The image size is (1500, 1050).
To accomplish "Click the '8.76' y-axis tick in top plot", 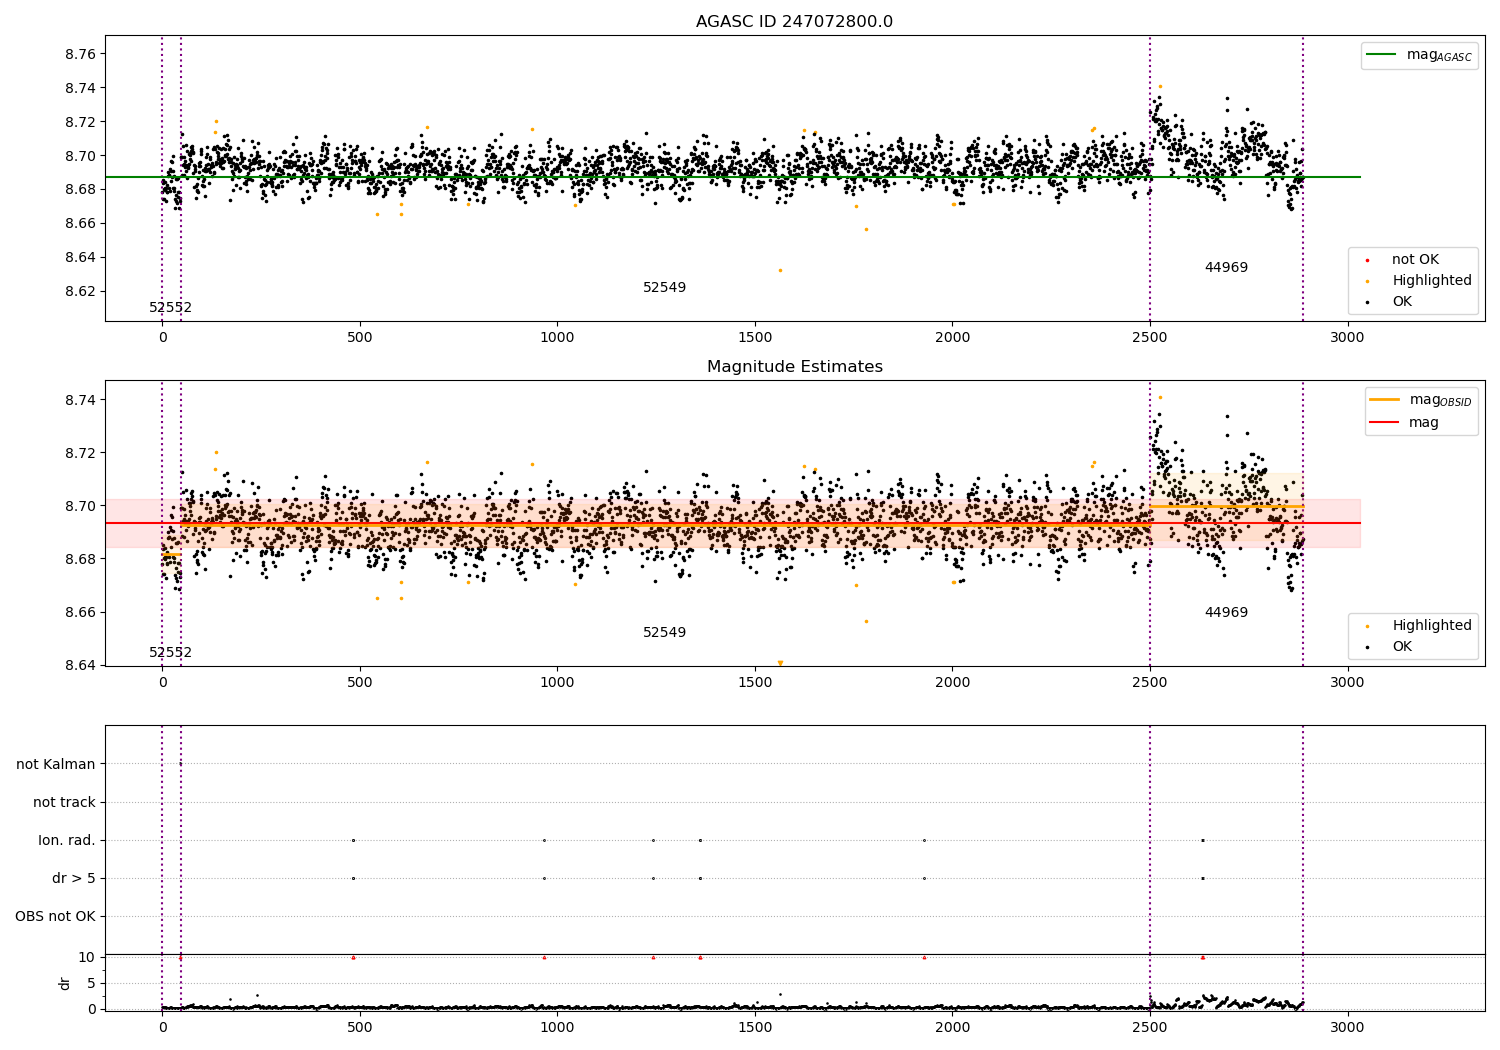I will tap(79, 54).
